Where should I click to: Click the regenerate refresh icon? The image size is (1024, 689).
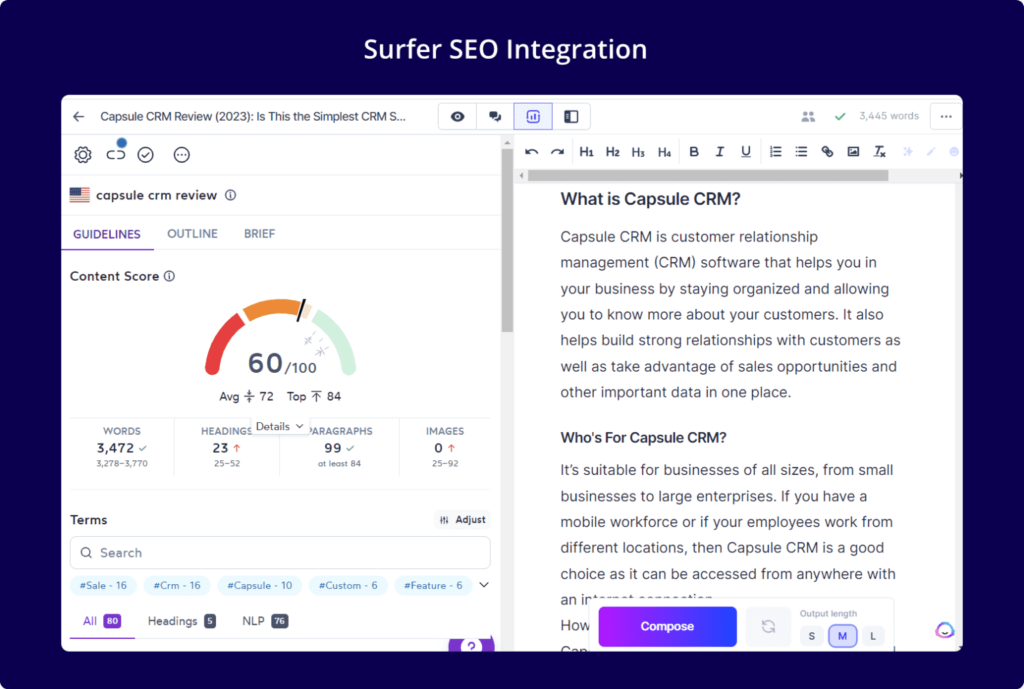769,626
